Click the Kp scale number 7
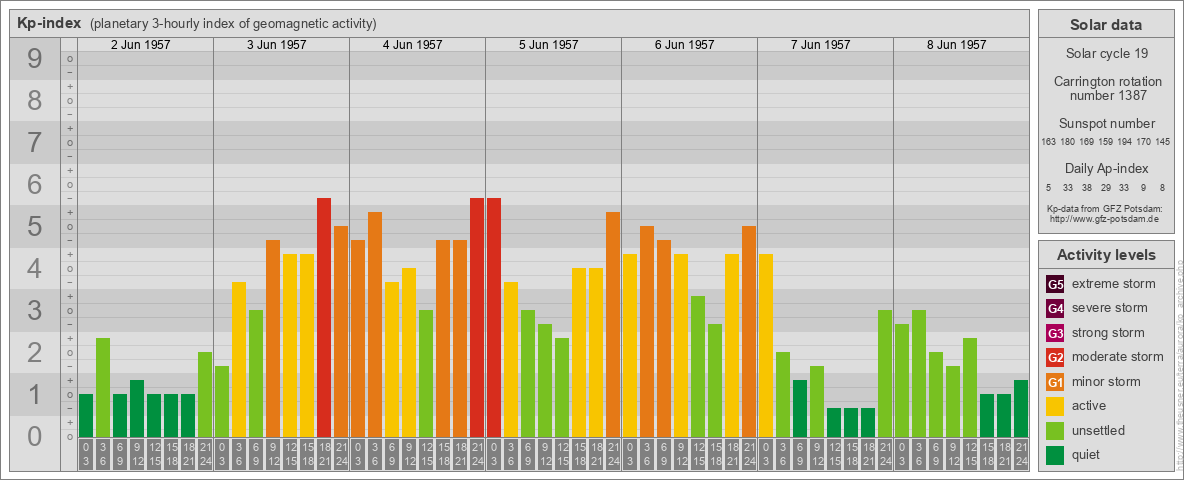 pyautogui.click(x=35, y=143)
